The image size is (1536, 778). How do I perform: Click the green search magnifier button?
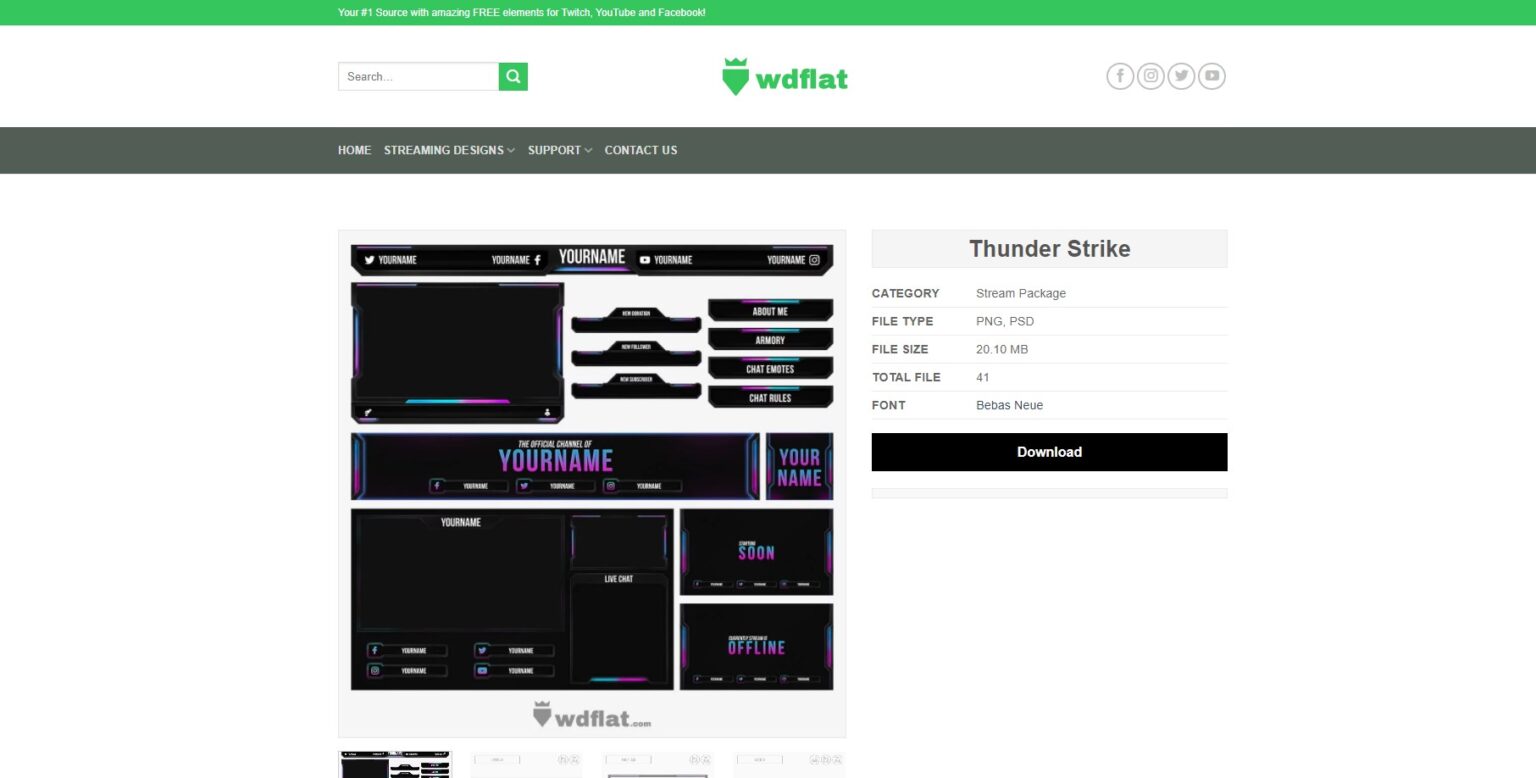[513, 77]
